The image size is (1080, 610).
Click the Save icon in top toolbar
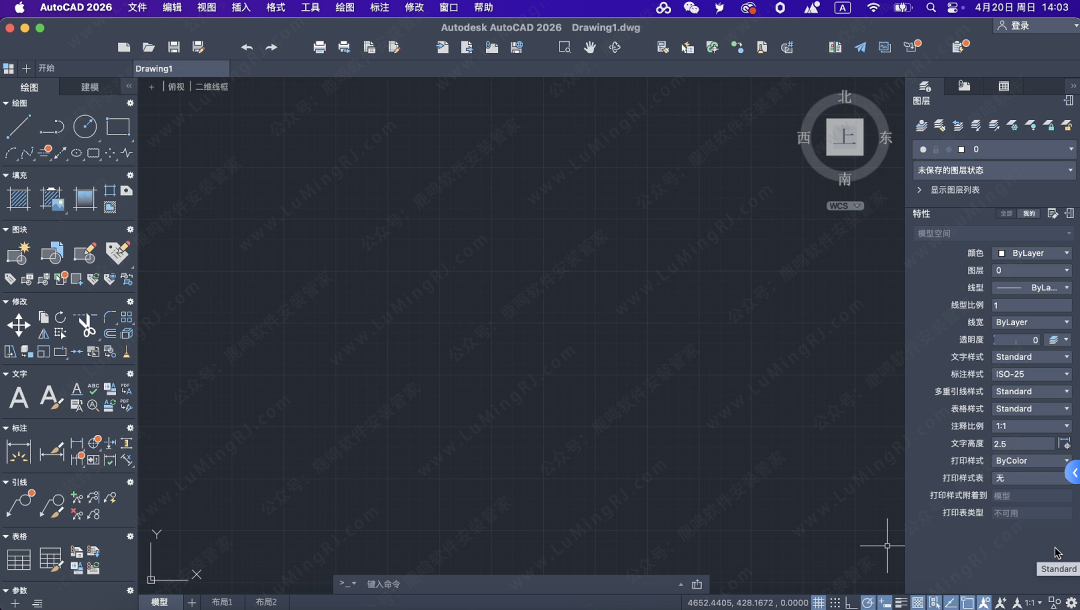[174, 47]
